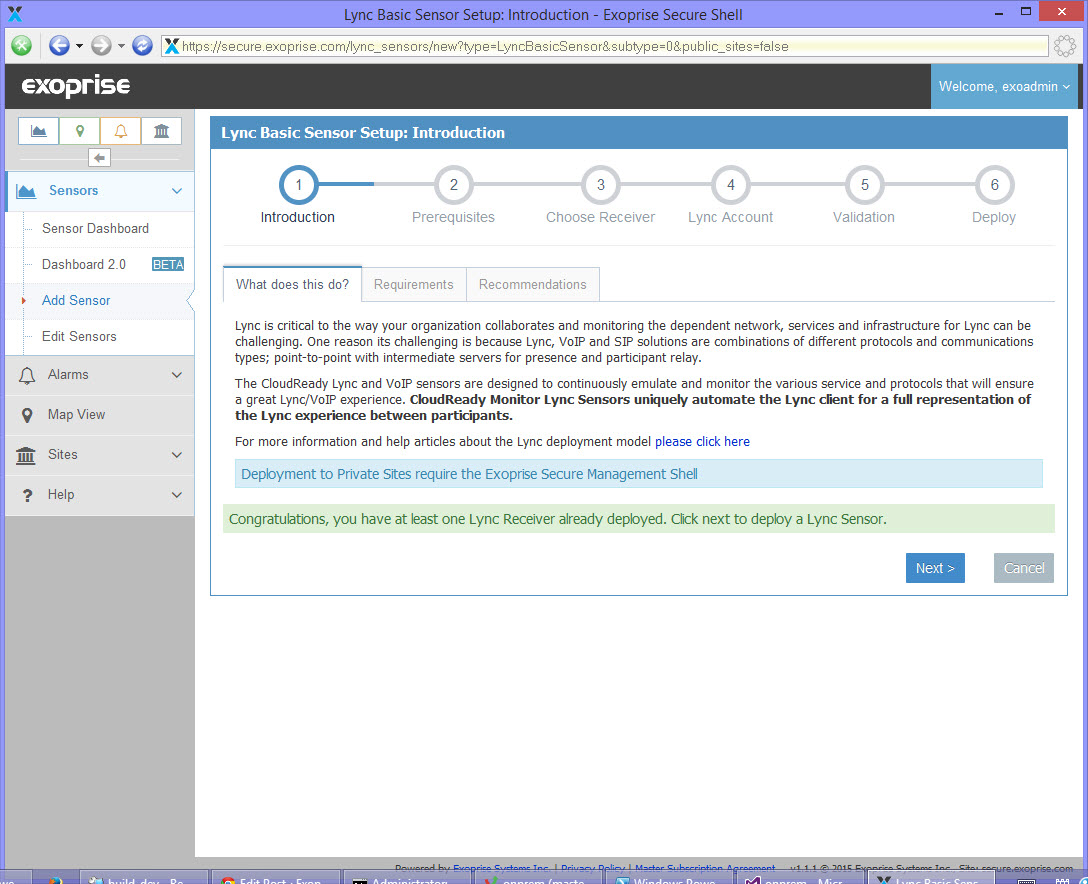Select wizard step 4 Lync Account
This screenshot has width=1088, height=884.
point(731,185)
